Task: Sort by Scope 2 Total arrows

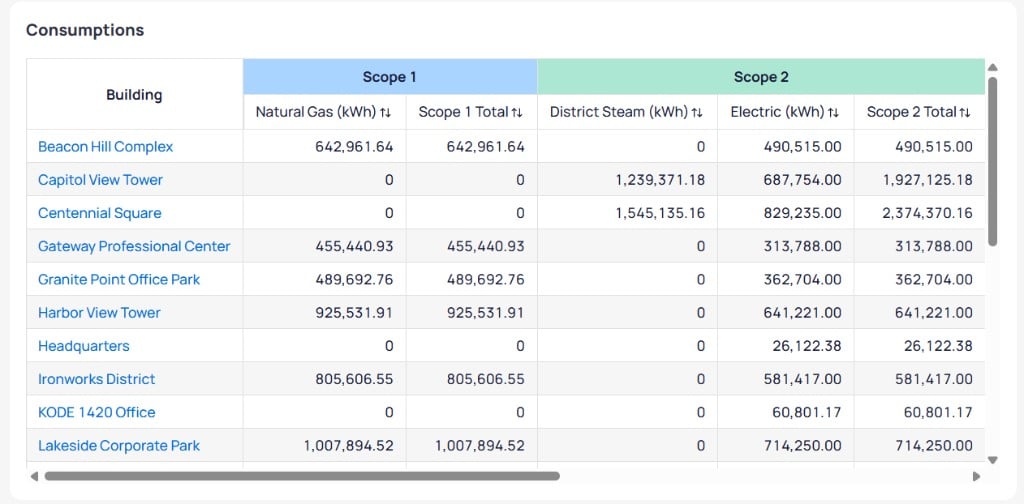Action: pos(965,112)
